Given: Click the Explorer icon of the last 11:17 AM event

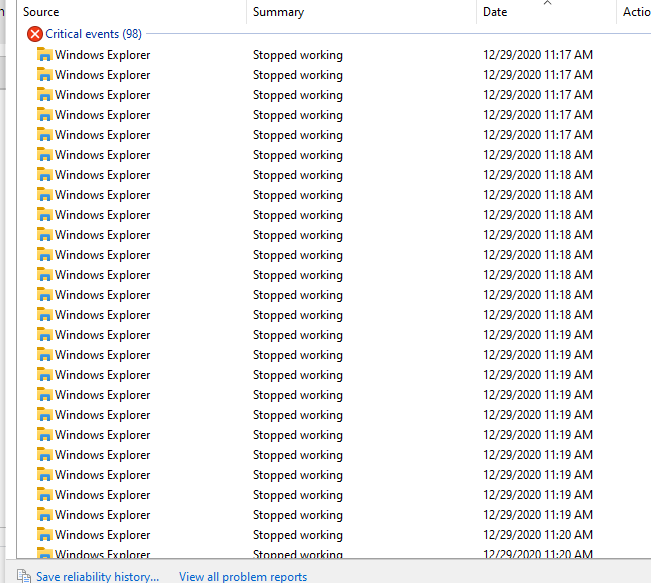Looking at the screenshot, I should point(44,135).
